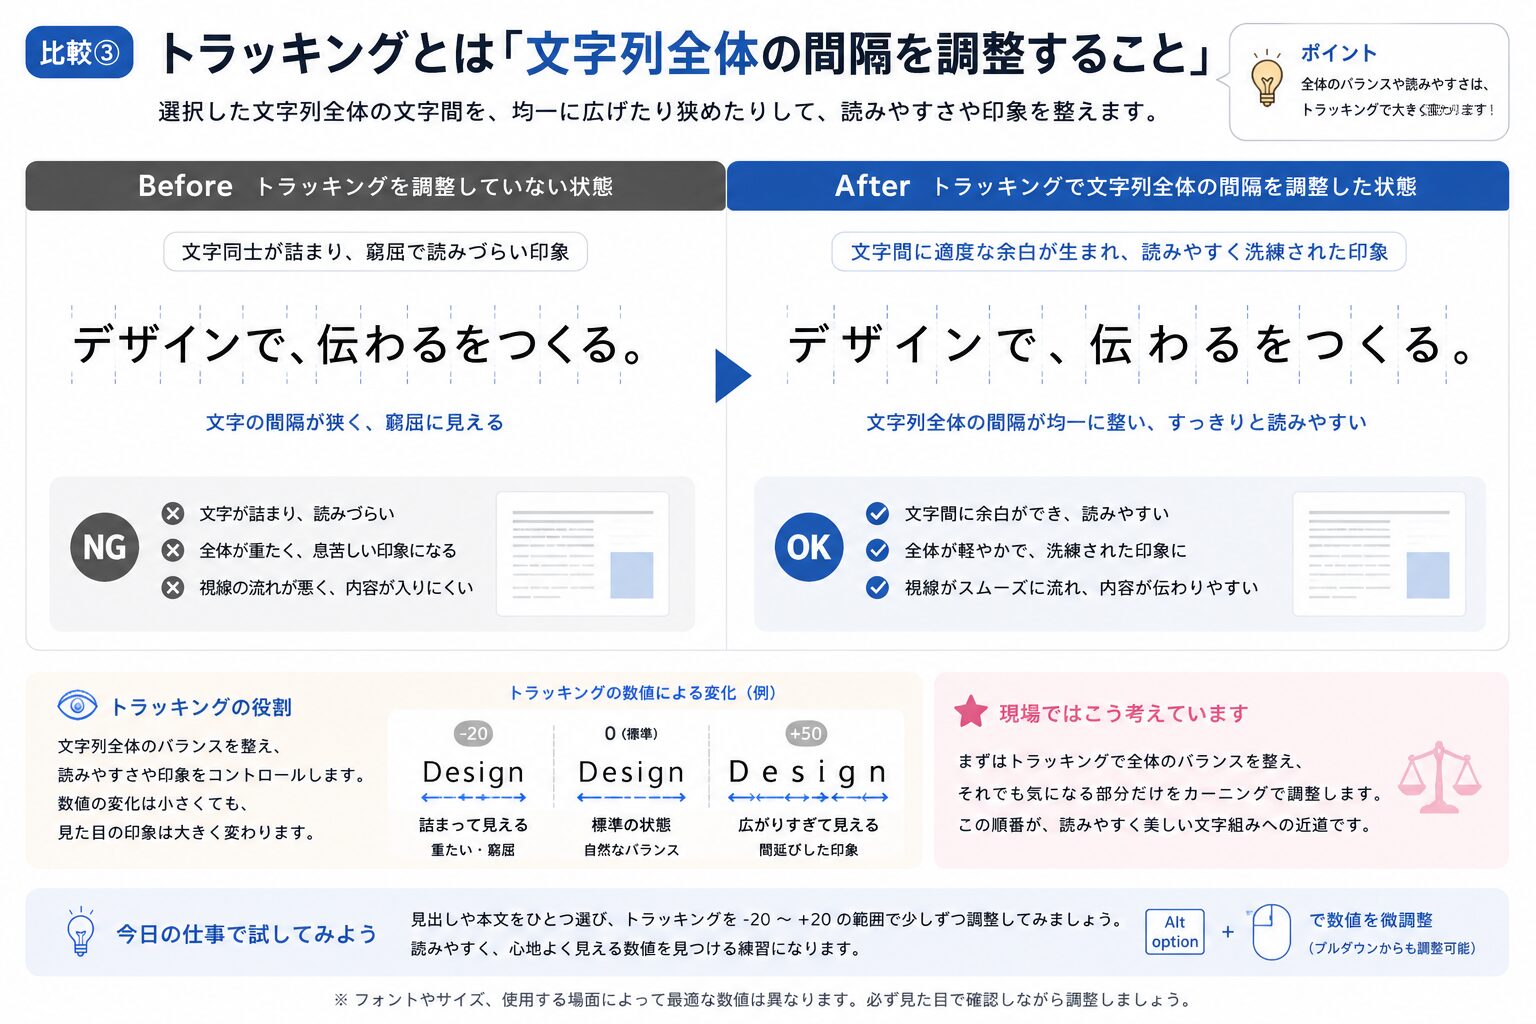Click the line それでも気になる部分だけをカーニングで調整します

click(x=1171, y=793)
